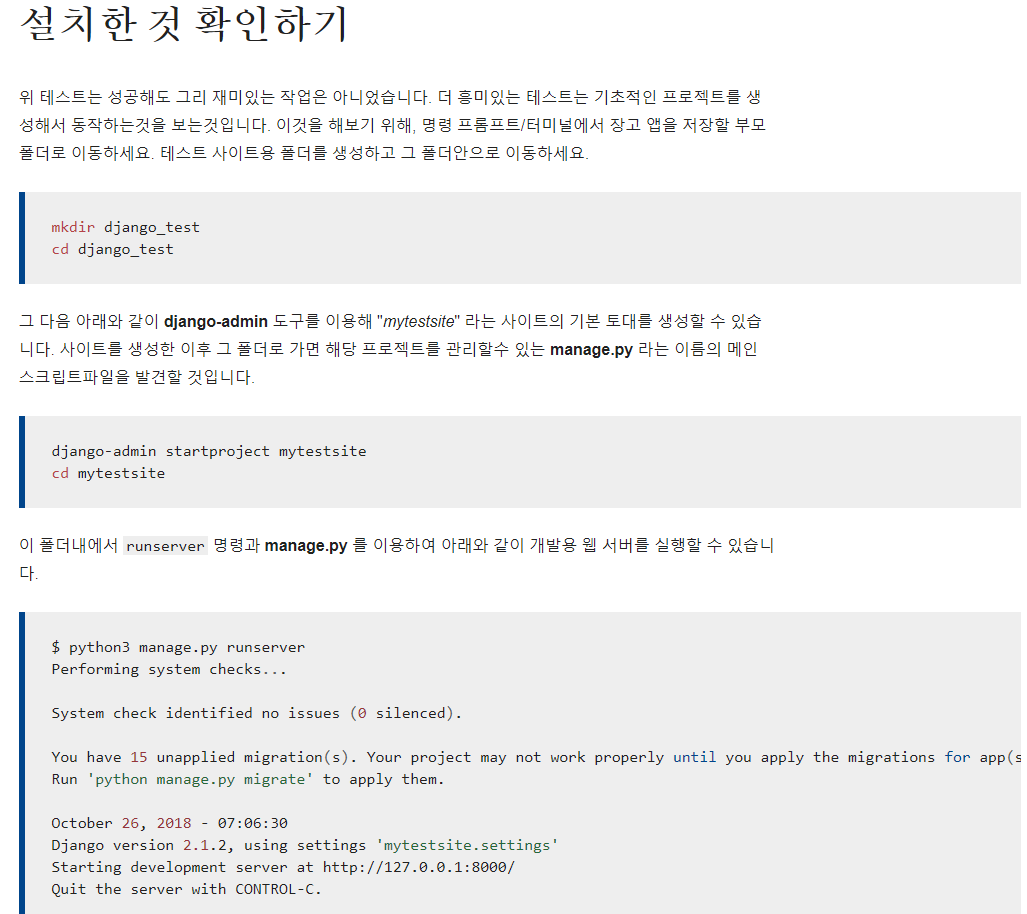Image resolution: width=1027 pixels, height=914 pixels.
Task: Click the "October 26, 2018 - 07:06:30" line
Action: pyautogui.click(x=170, y=824)
